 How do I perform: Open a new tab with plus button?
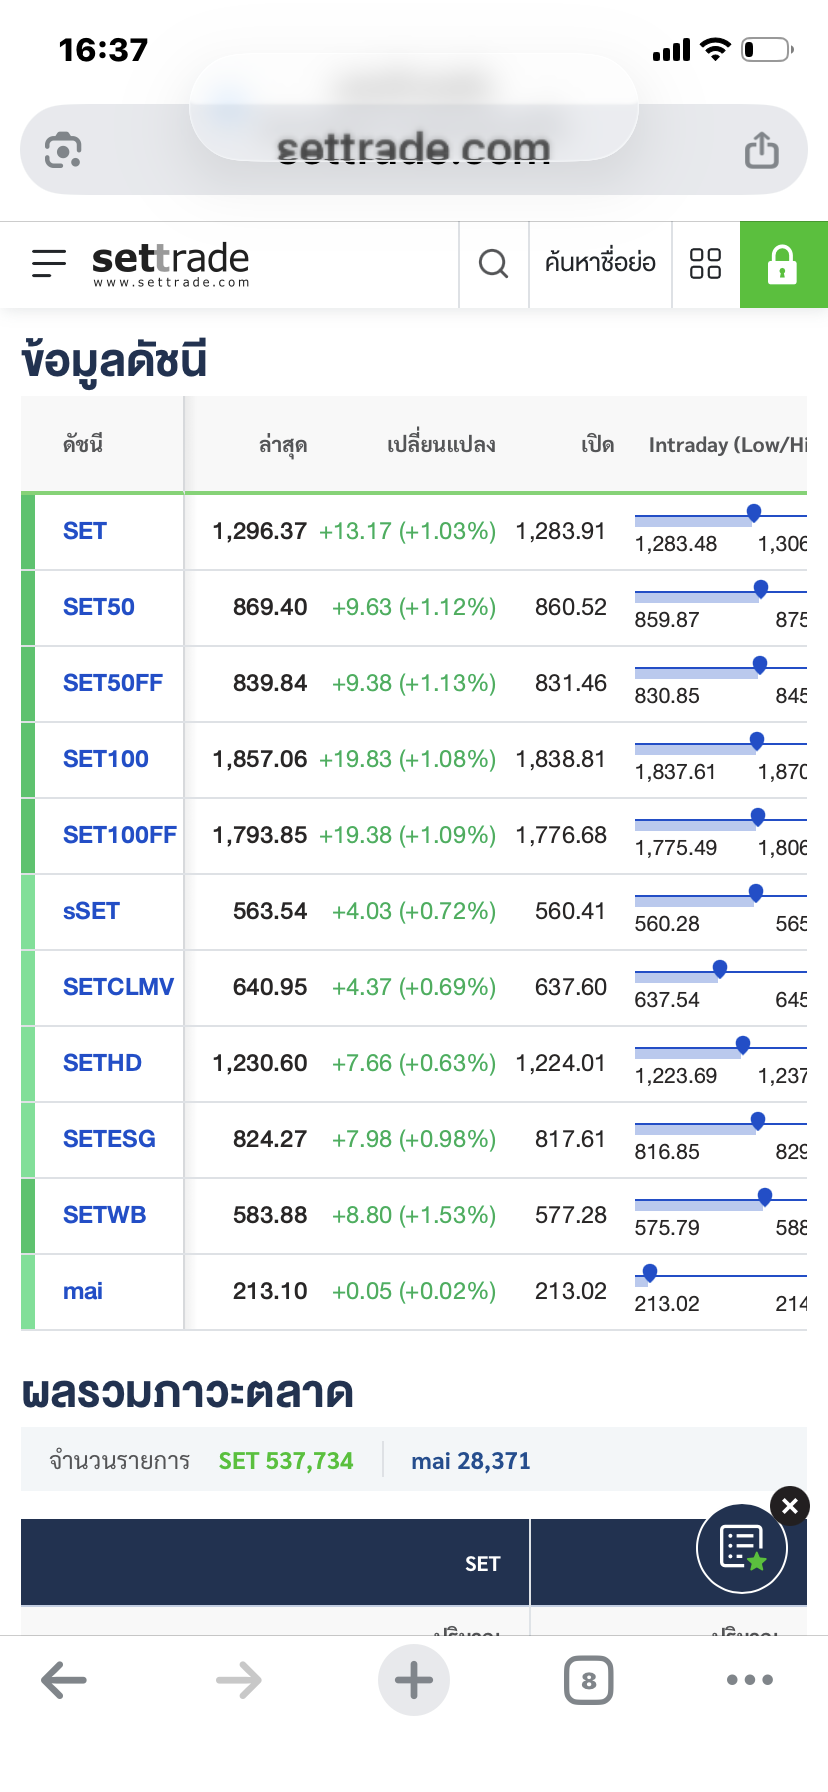(414, 1680)
